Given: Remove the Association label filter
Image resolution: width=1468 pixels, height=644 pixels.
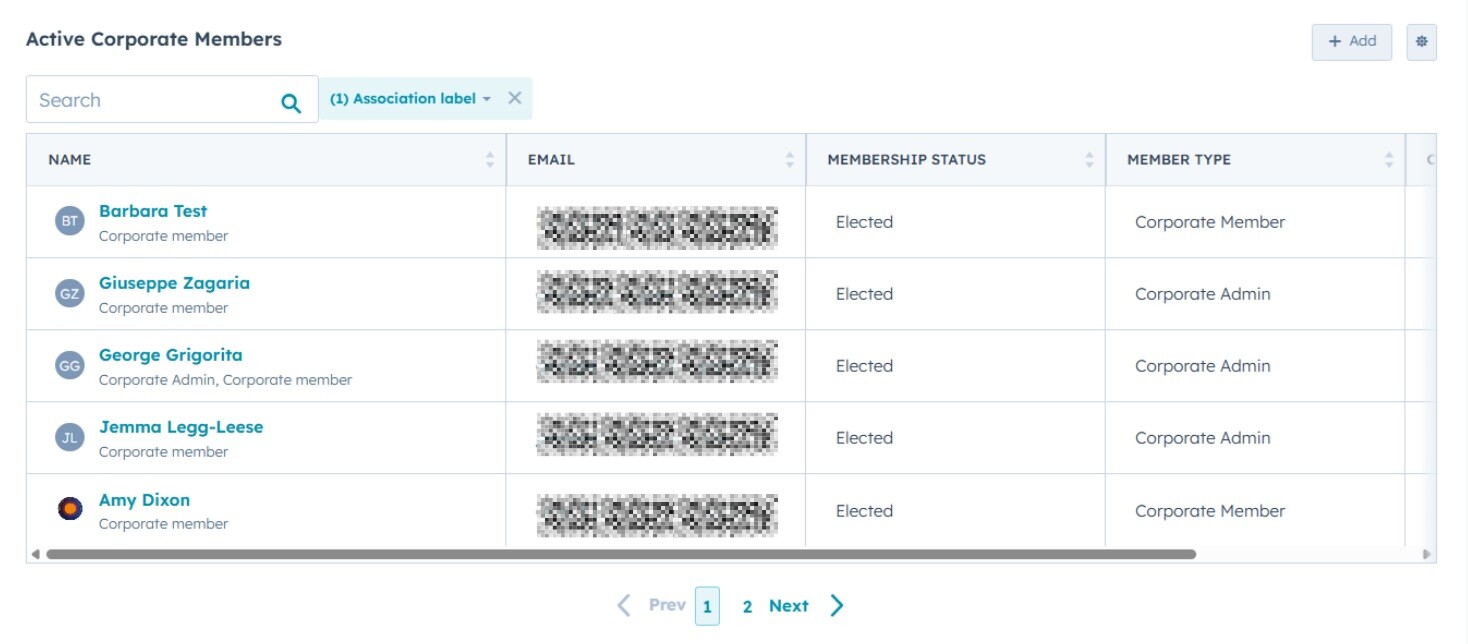Looking at the screenshot, I should (514, 98).
